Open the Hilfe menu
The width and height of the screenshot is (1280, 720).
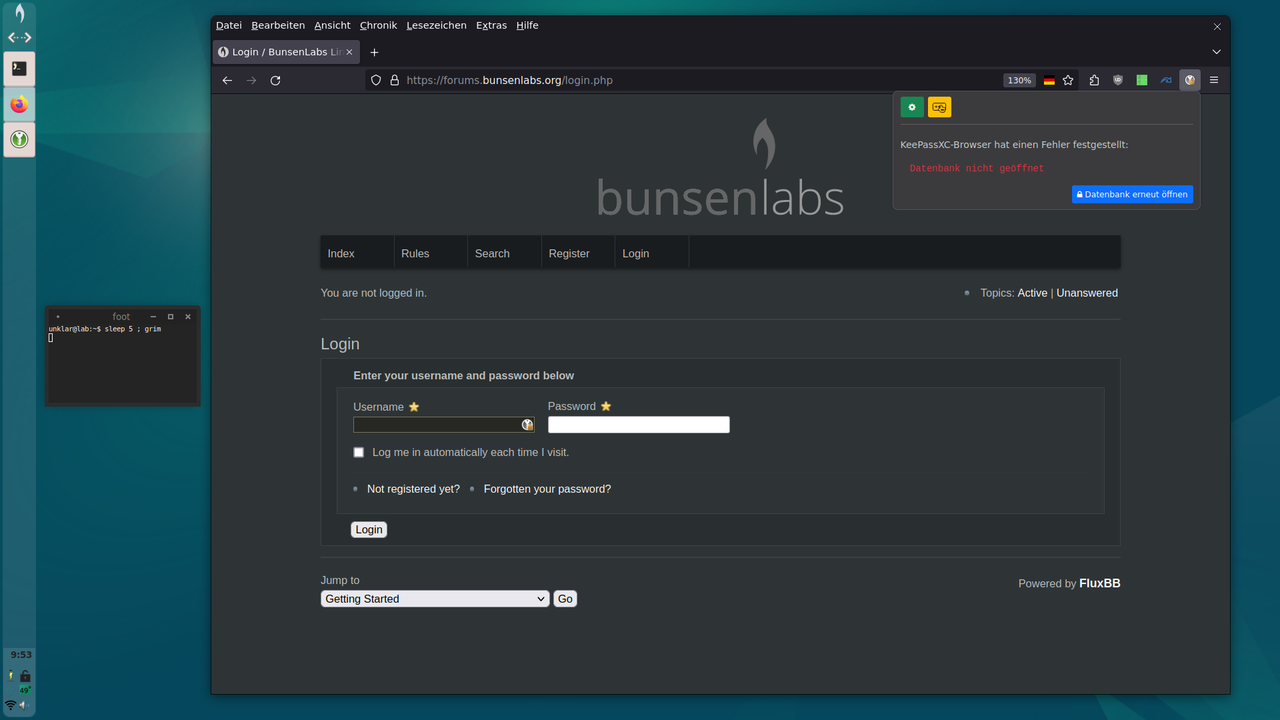click(527, 25)
